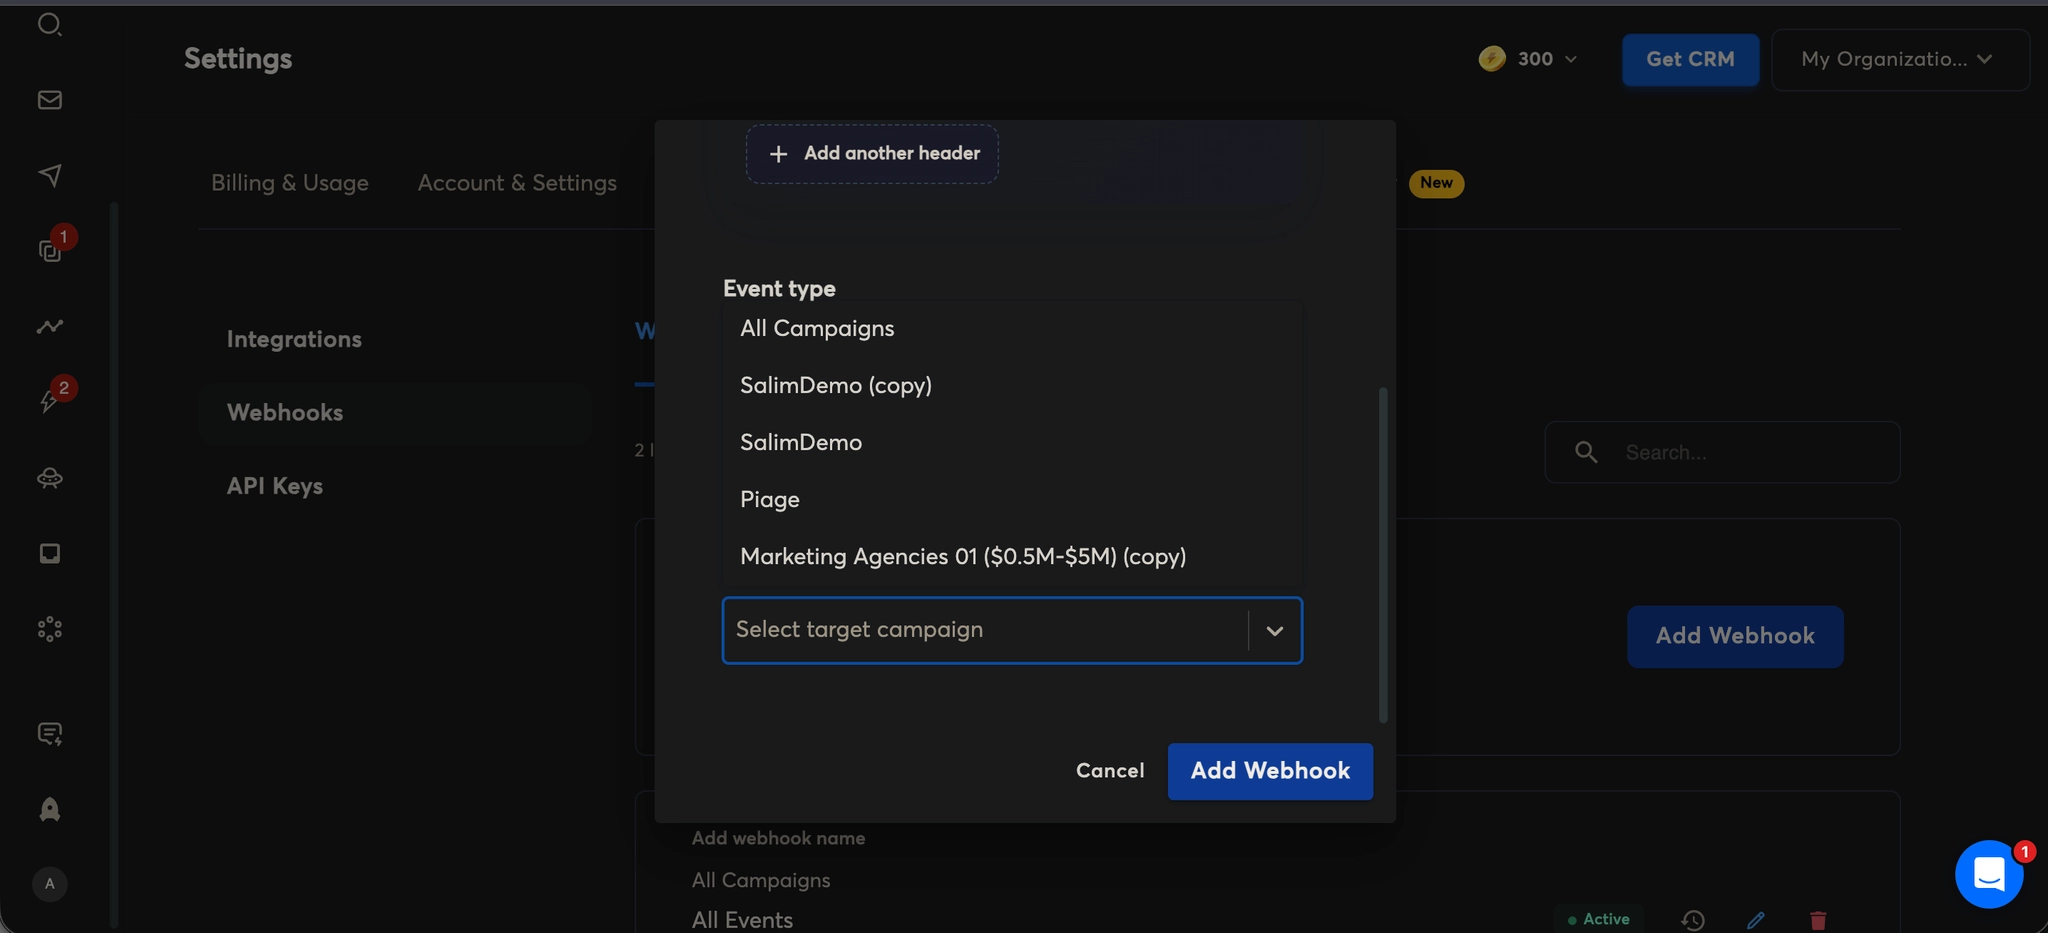This screenshot has height=933, width=2048.
Task: Switch to the Billing & Usage tab
Action: pos(289,183)
